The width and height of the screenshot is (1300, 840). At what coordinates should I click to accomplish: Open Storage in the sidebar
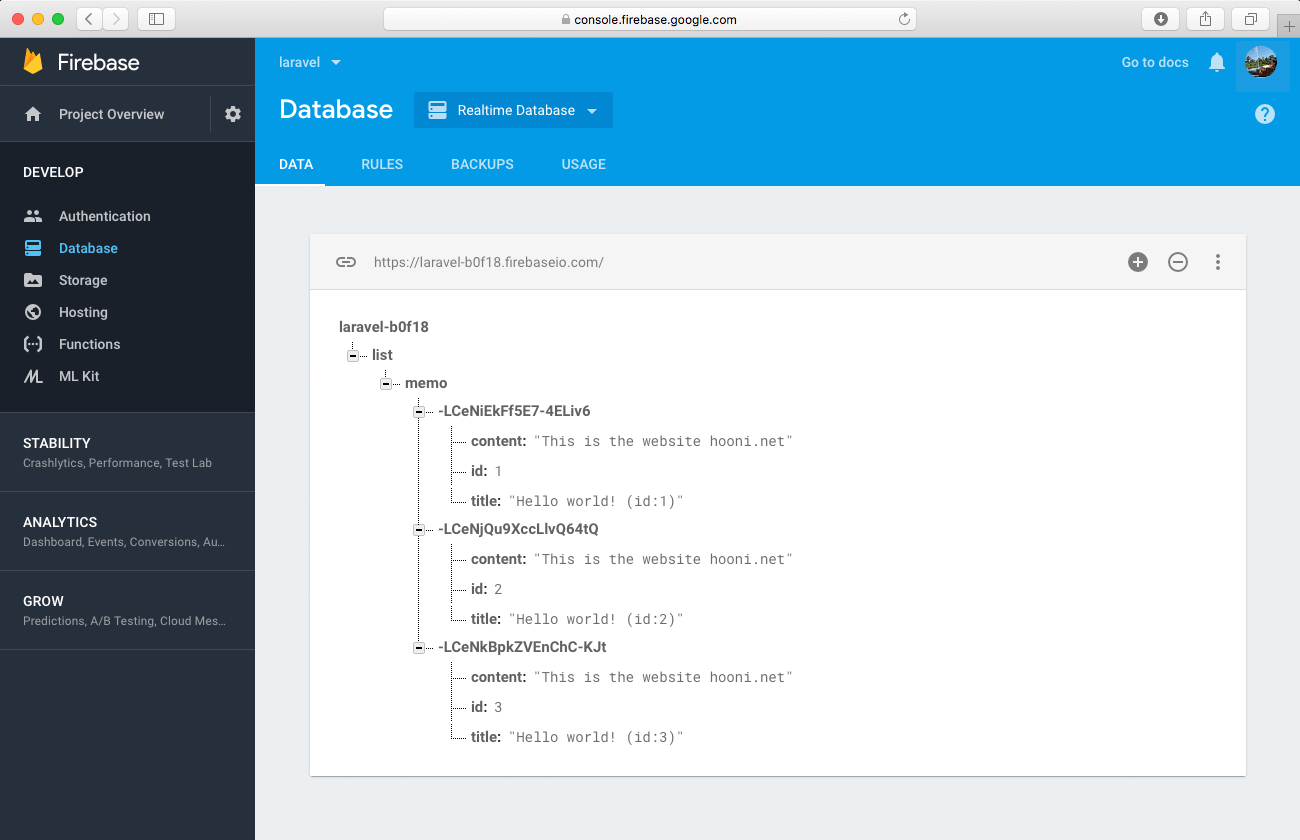(x=83, y=280)
